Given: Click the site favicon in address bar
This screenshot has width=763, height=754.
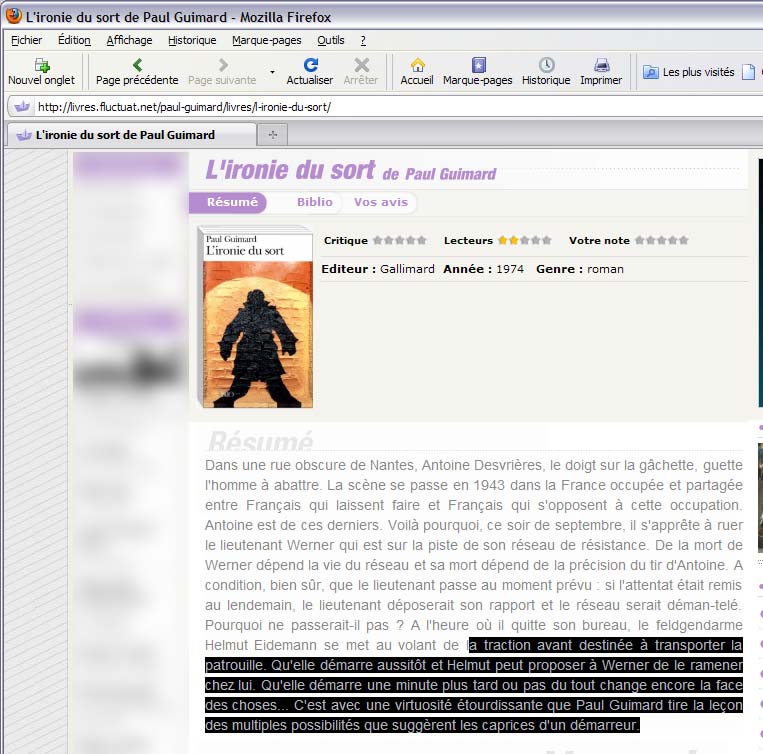Looking at the screenshot, I should point(21,107).
